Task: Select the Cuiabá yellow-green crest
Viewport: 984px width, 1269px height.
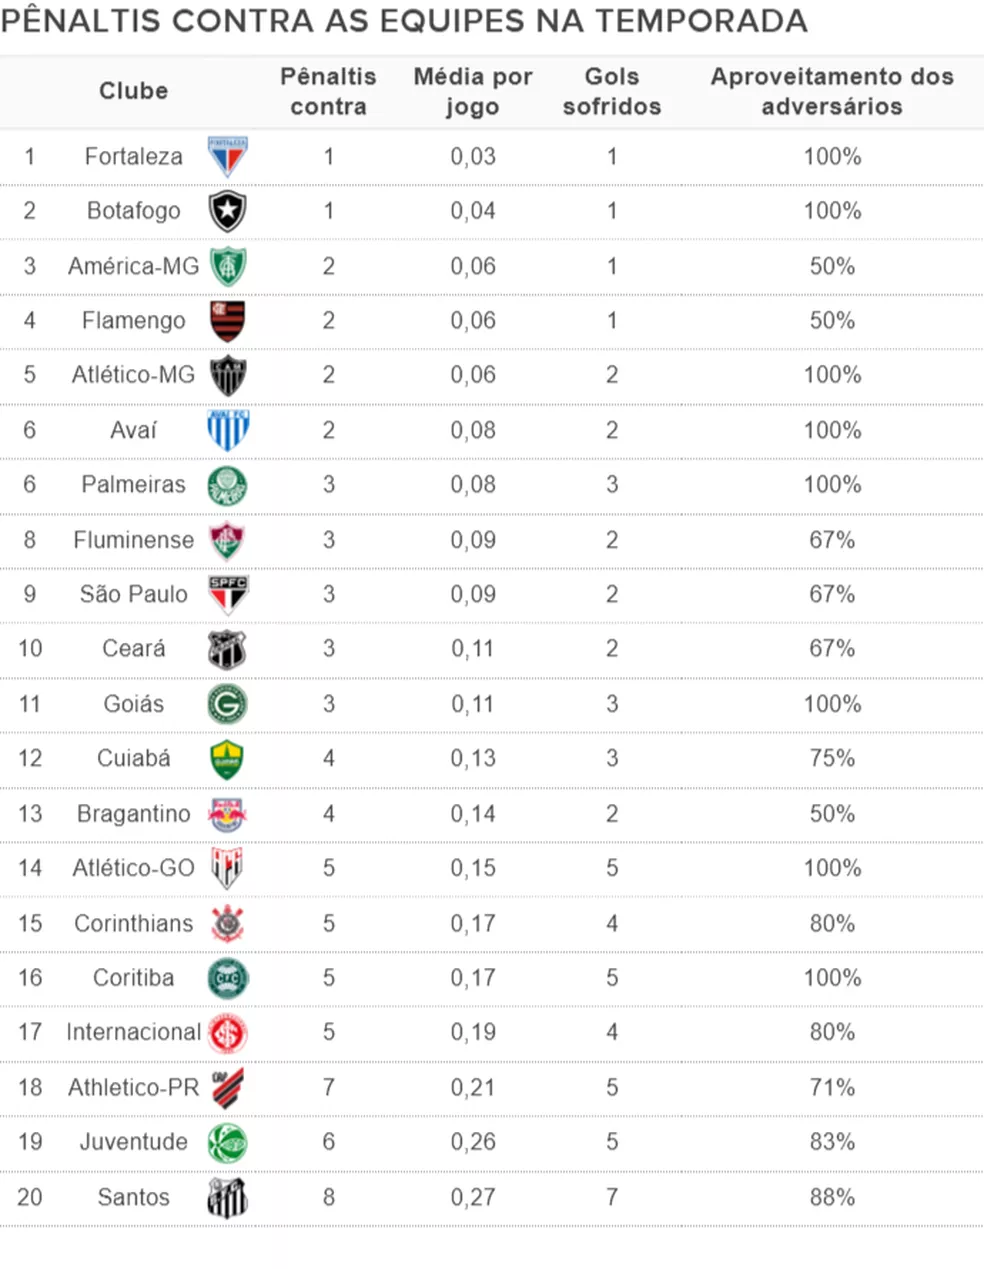Action: [x=228, y=759]
